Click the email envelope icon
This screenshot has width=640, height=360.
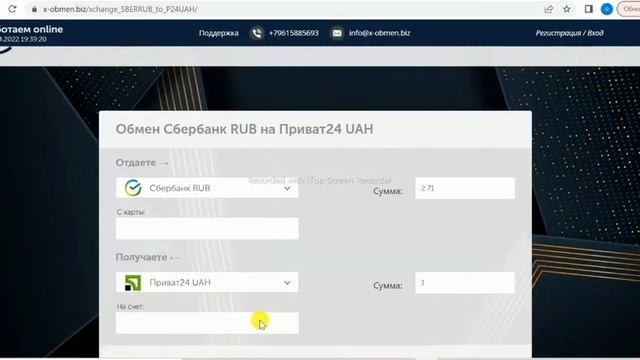click(337, 33)
